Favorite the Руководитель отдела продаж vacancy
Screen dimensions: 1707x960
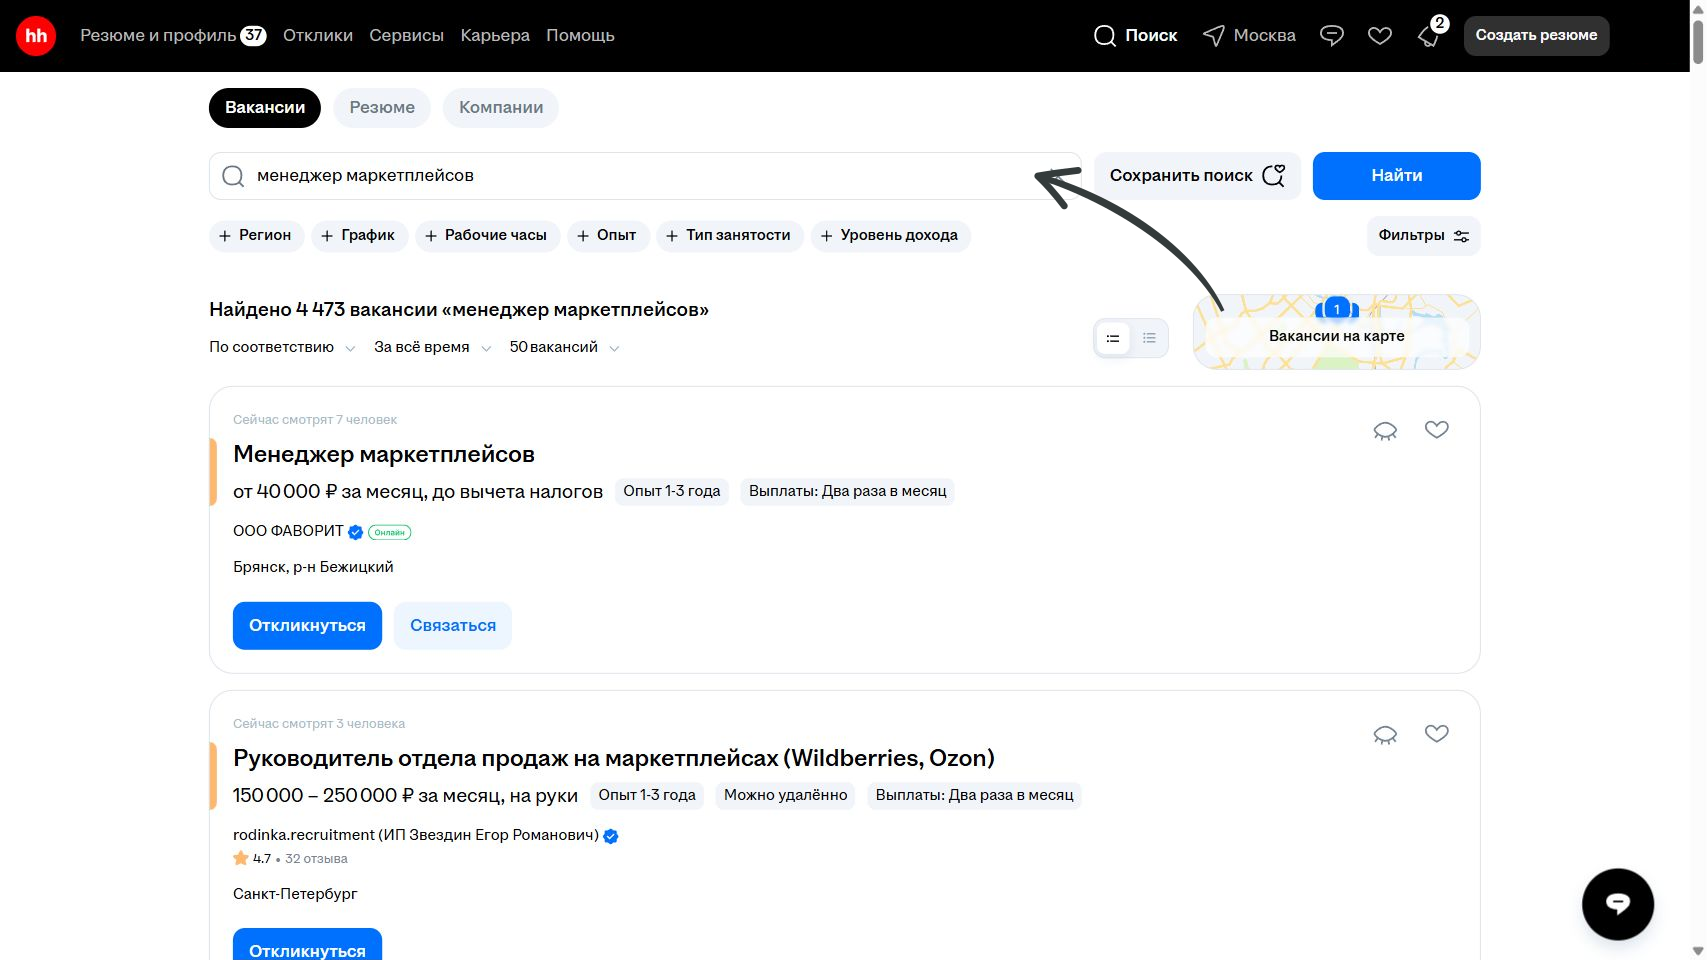[1437, 734]
